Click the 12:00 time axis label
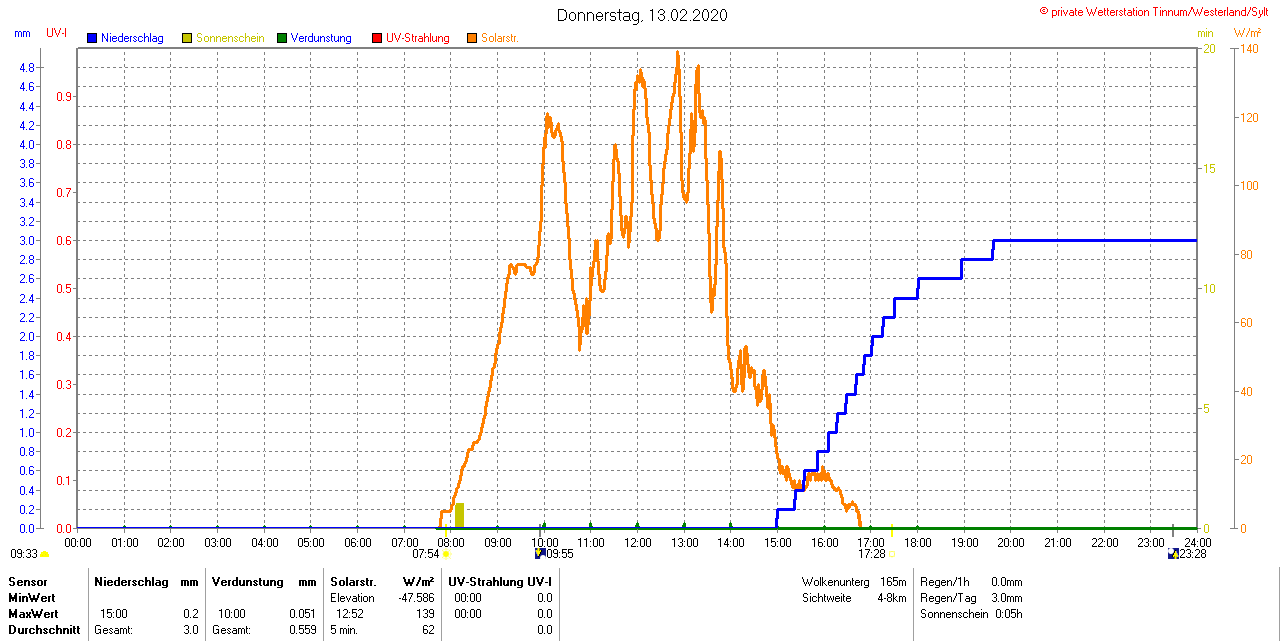 click(638, 542)
